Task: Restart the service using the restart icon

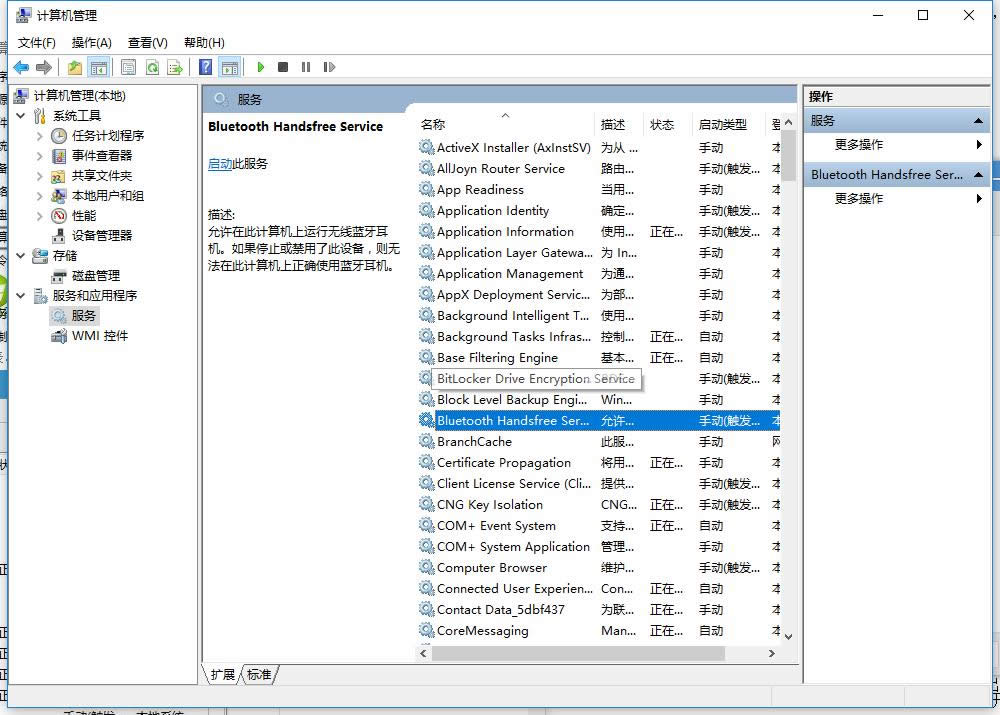Action: pos(330,67)
